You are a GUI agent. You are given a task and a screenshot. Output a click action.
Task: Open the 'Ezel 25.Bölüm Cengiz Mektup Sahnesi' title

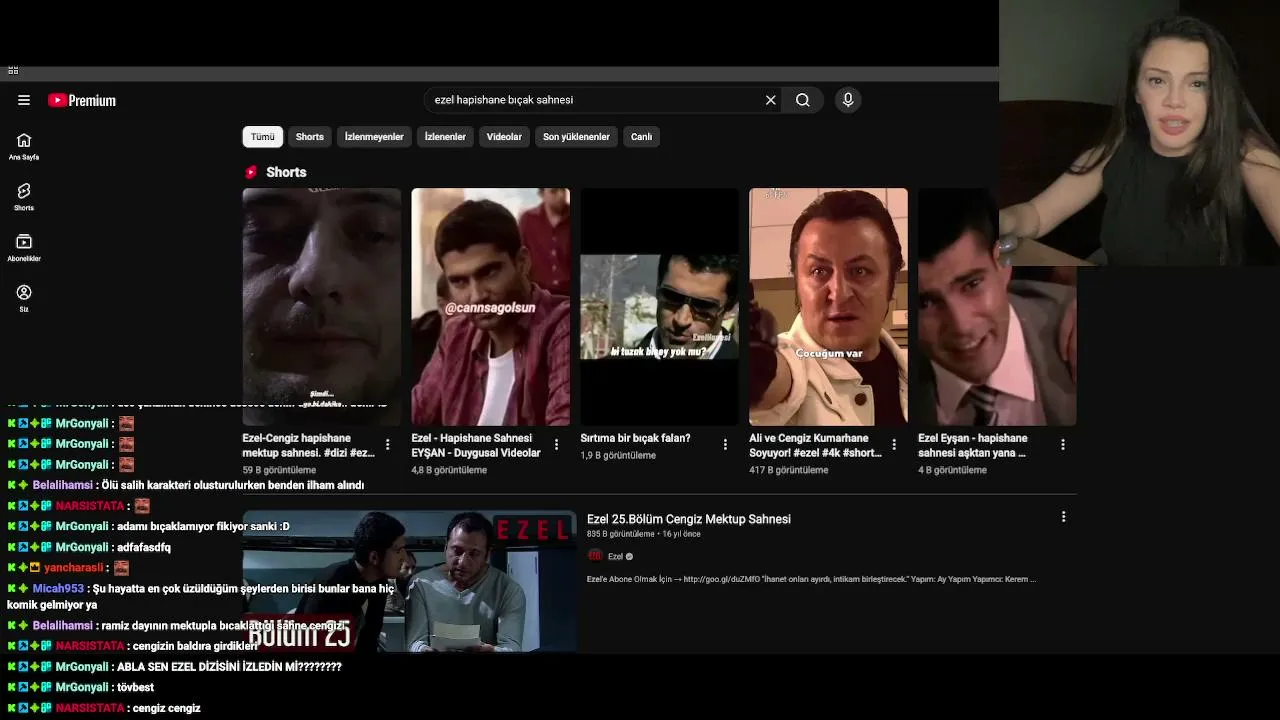(689, 519)
